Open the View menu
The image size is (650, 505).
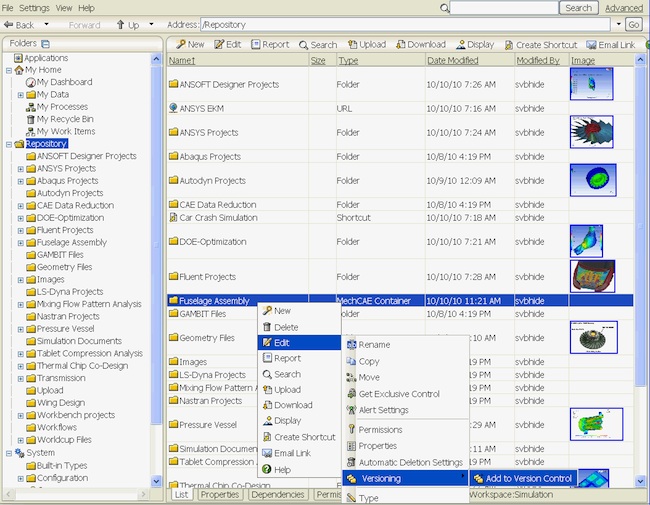(63, 8)
